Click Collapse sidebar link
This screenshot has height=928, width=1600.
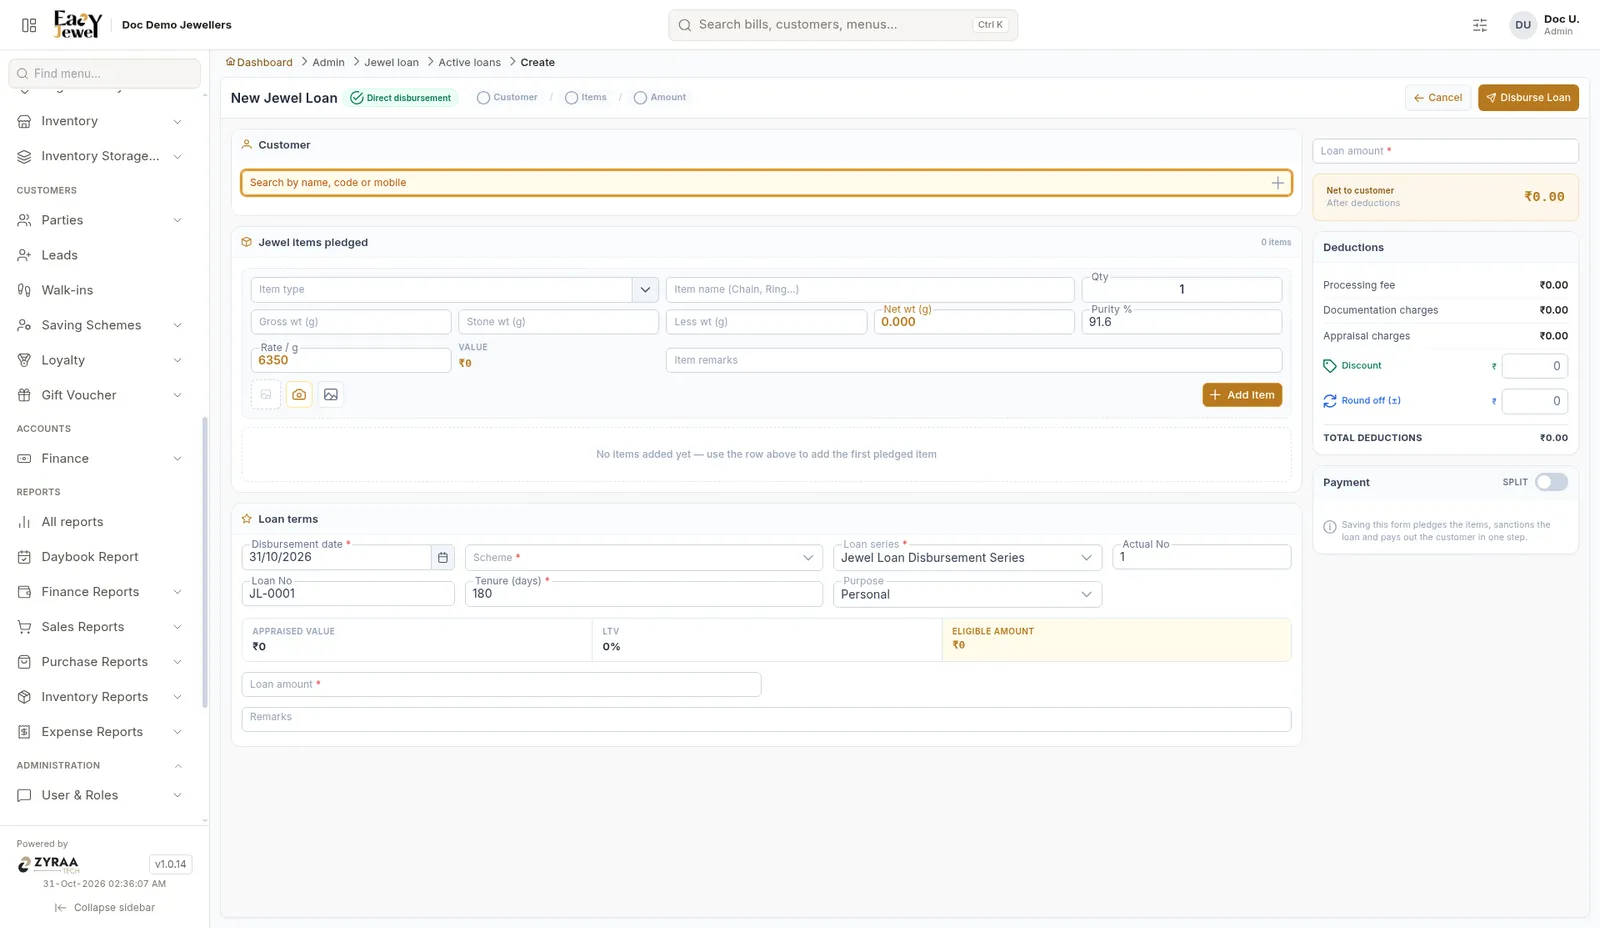[105, 908]
